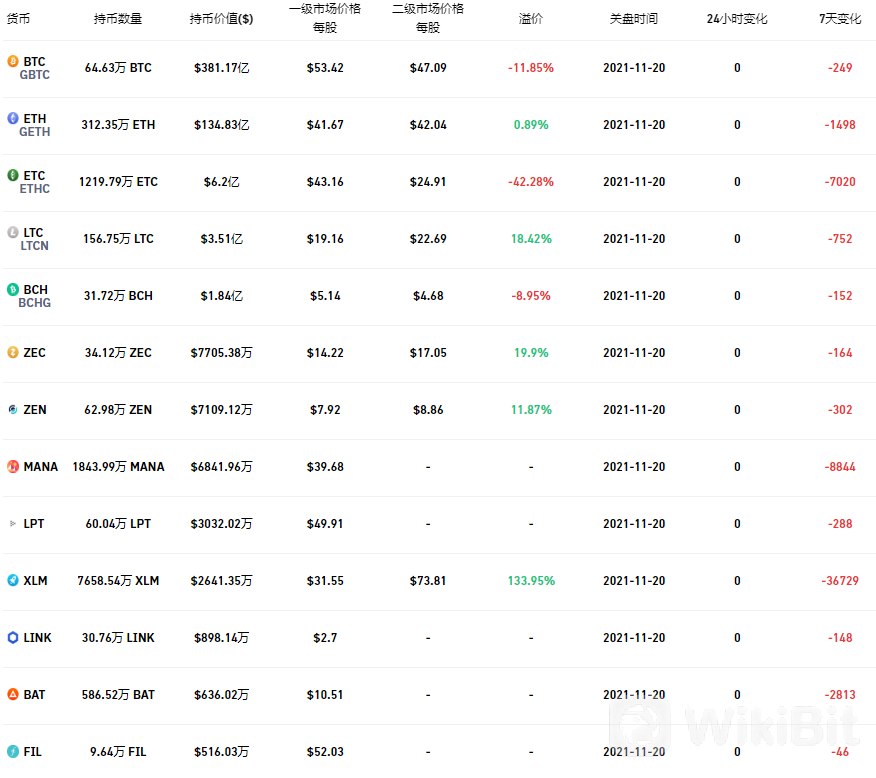Click the XLM 133.95% premium value
Screen dimensions: 876x778
531,581
